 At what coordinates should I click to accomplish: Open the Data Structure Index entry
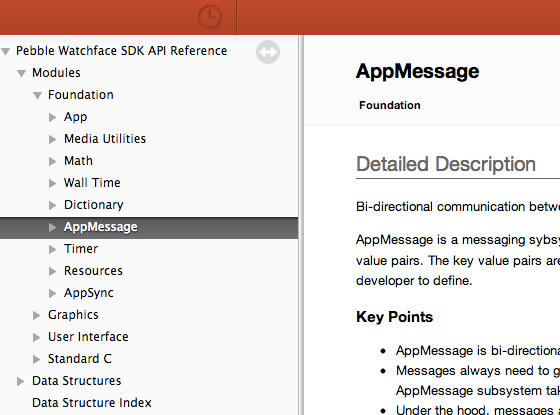pyautogui.click(x=92, y=403)
